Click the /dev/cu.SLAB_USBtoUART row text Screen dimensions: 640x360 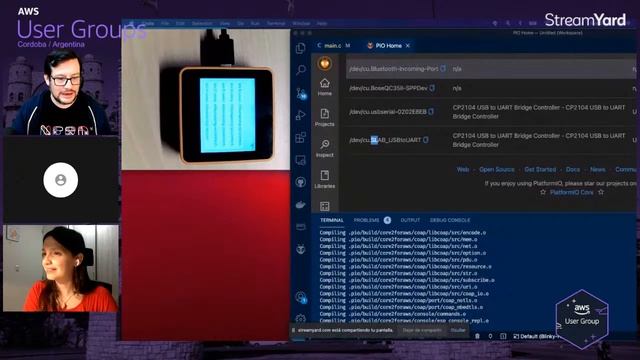point(385,140)
